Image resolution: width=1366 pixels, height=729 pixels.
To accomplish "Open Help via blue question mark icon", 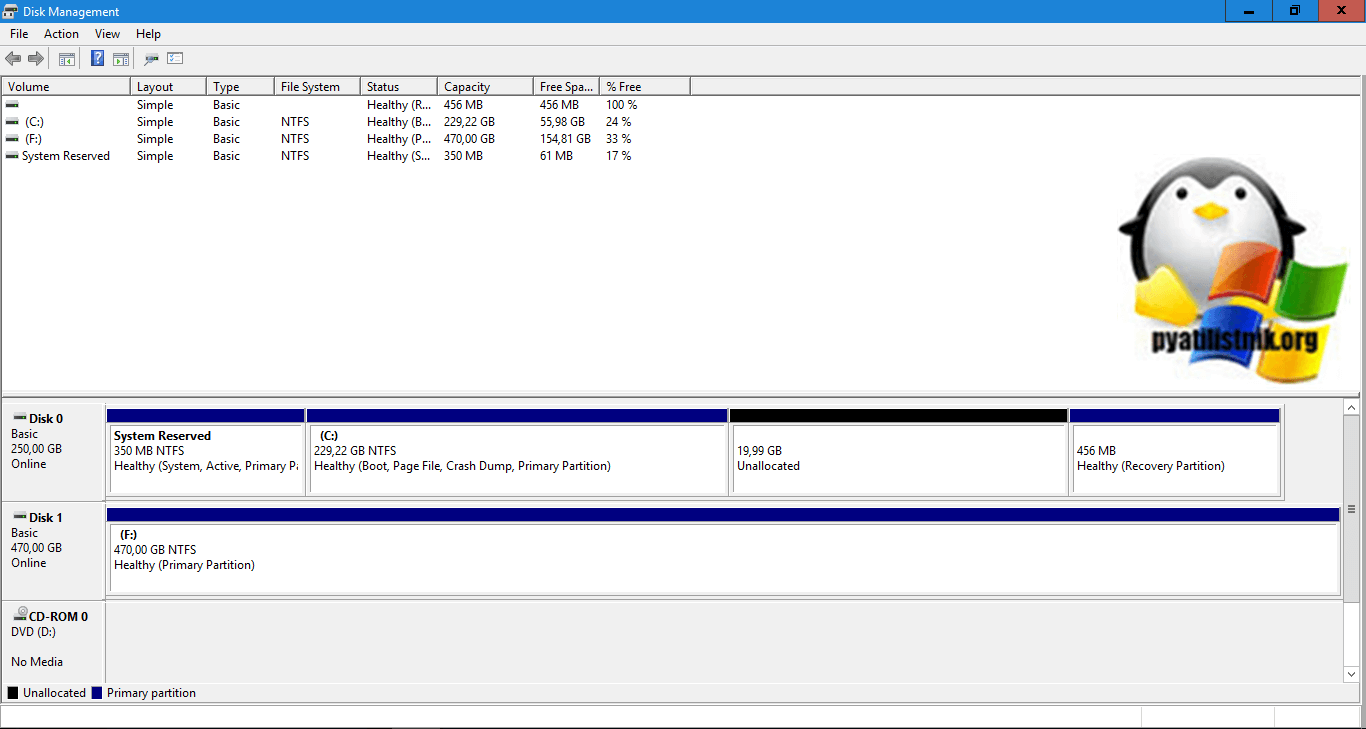I will (x=98, y=59).
